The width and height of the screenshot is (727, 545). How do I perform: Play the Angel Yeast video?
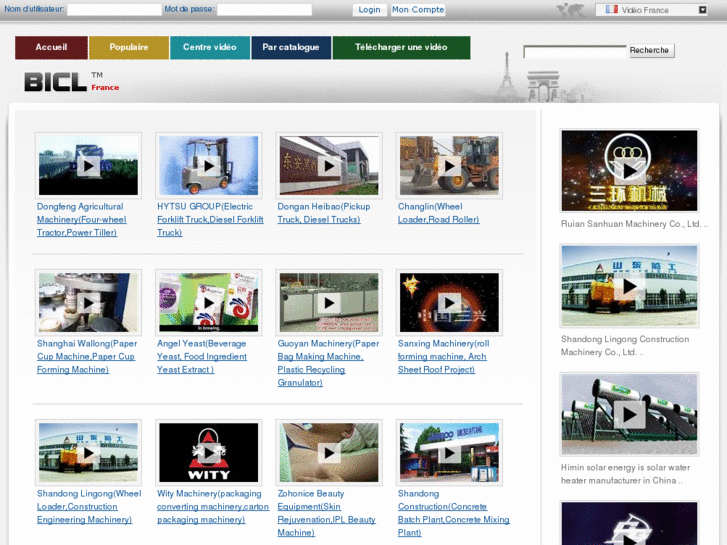pos(209,302)
